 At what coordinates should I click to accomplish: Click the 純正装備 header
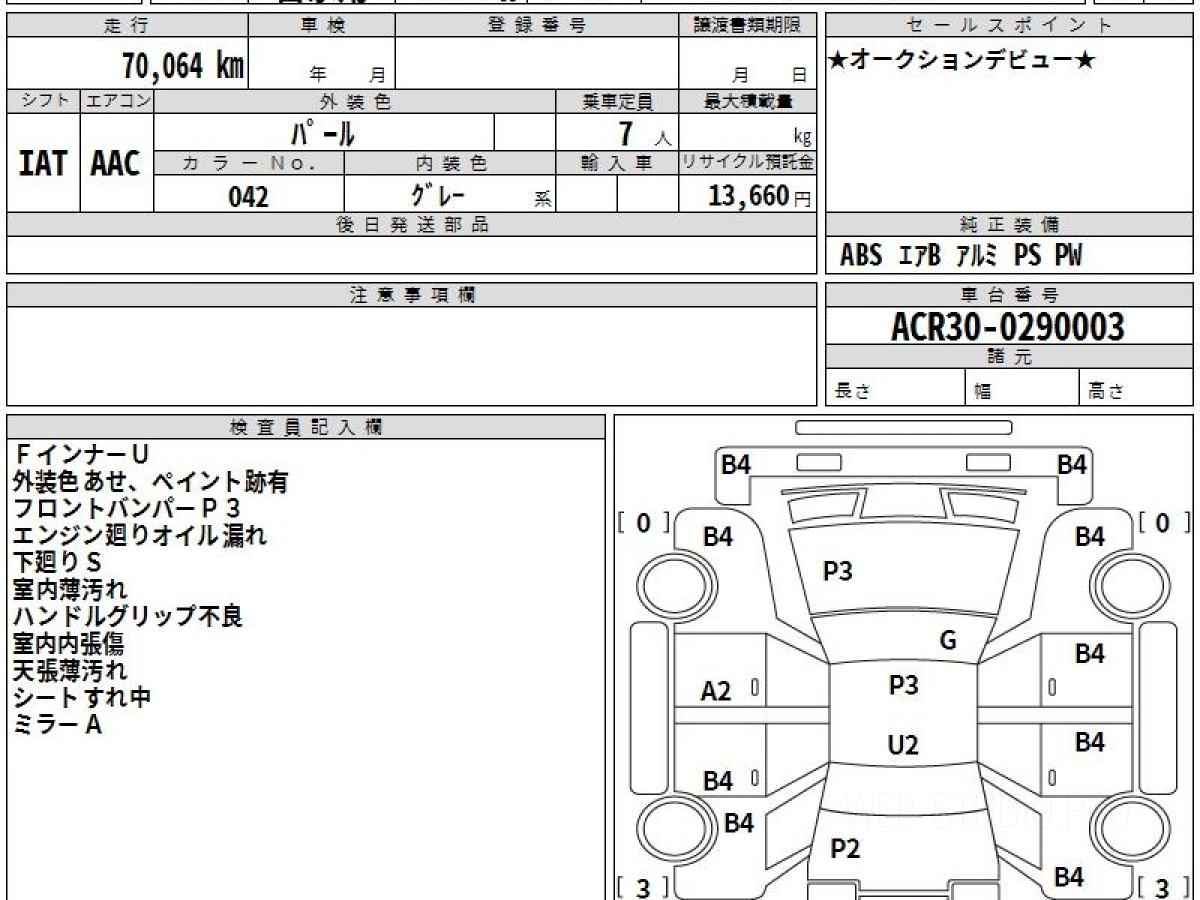click(1009, 225)
